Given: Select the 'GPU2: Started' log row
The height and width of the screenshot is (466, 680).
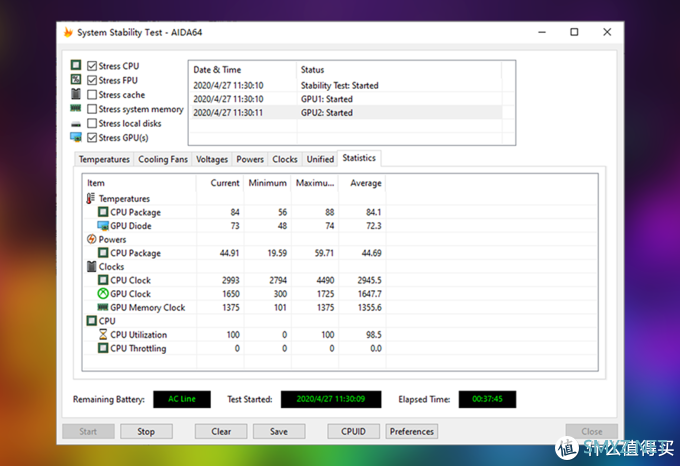Looking at the screenshot, I should click(x=346, y=113).
